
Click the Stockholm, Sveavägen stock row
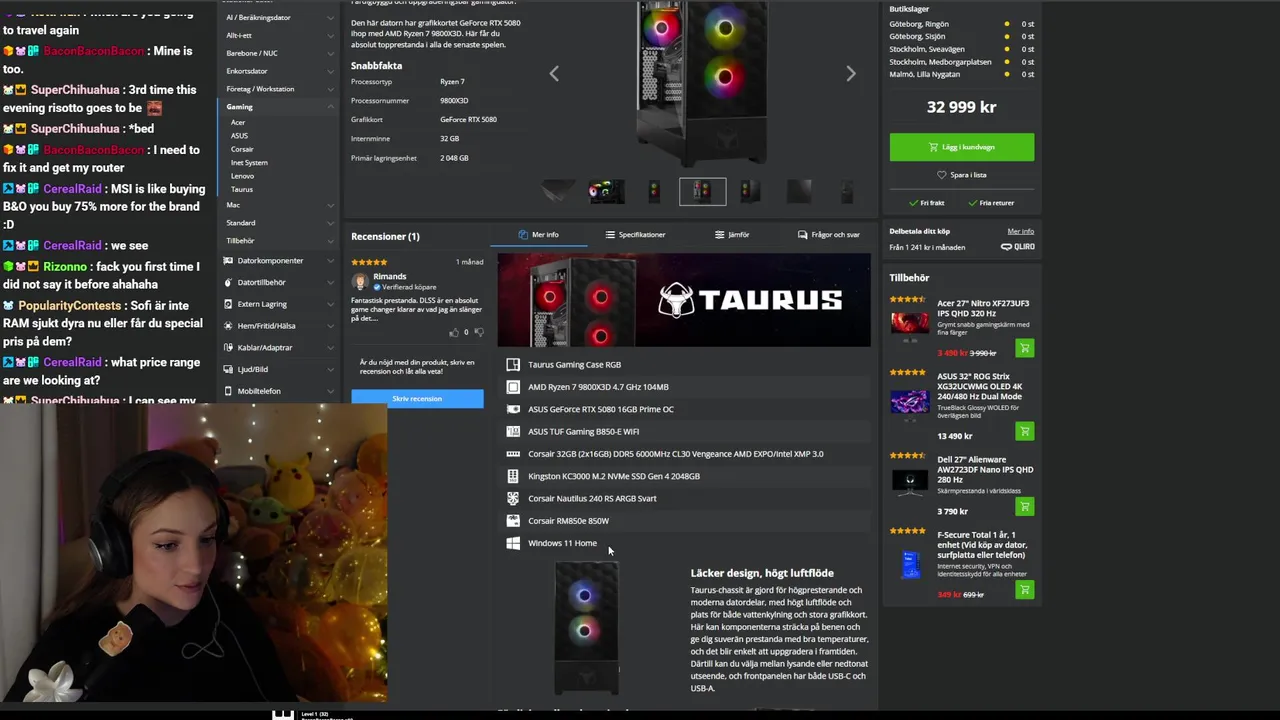click(962, 49)
